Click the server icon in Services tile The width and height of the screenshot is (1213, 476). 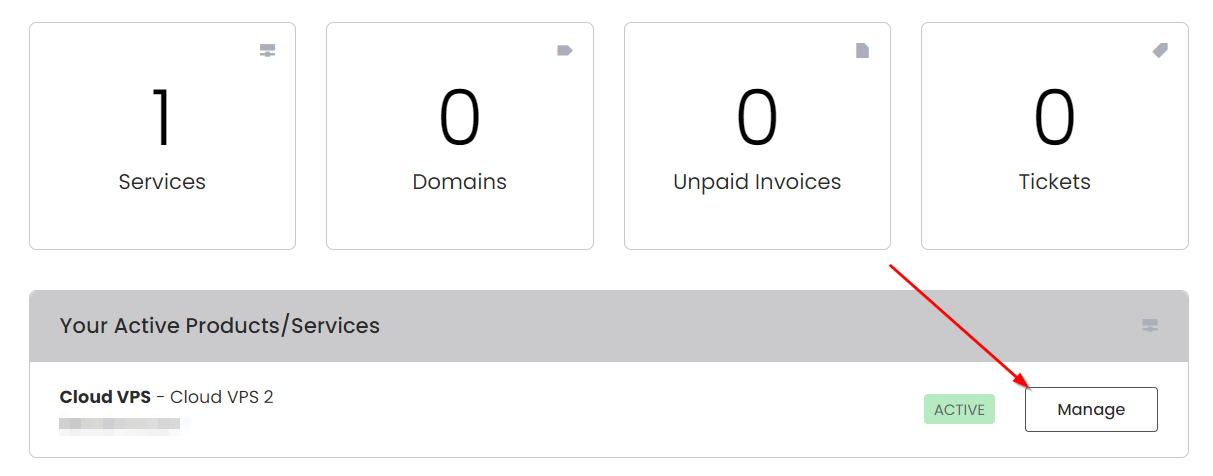[x=267, y=51]
